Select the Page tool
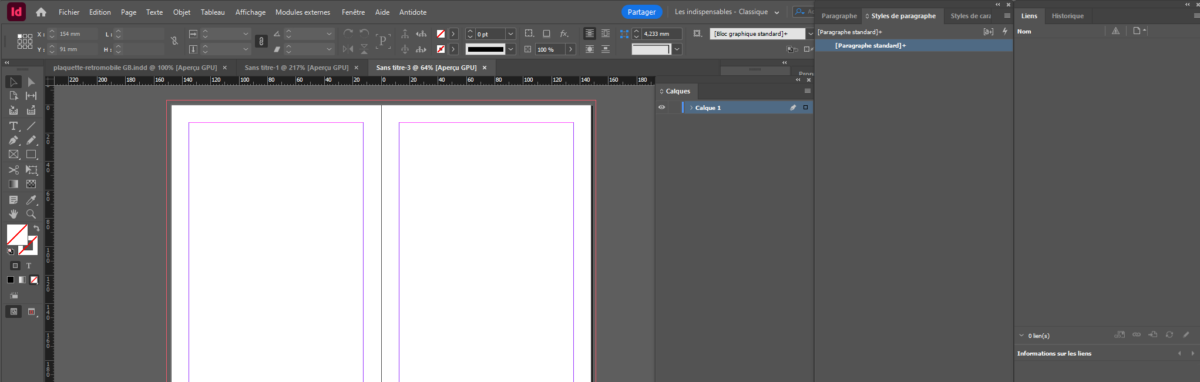This screenshot has height=382, width=1200. click(x=14, y=96)
